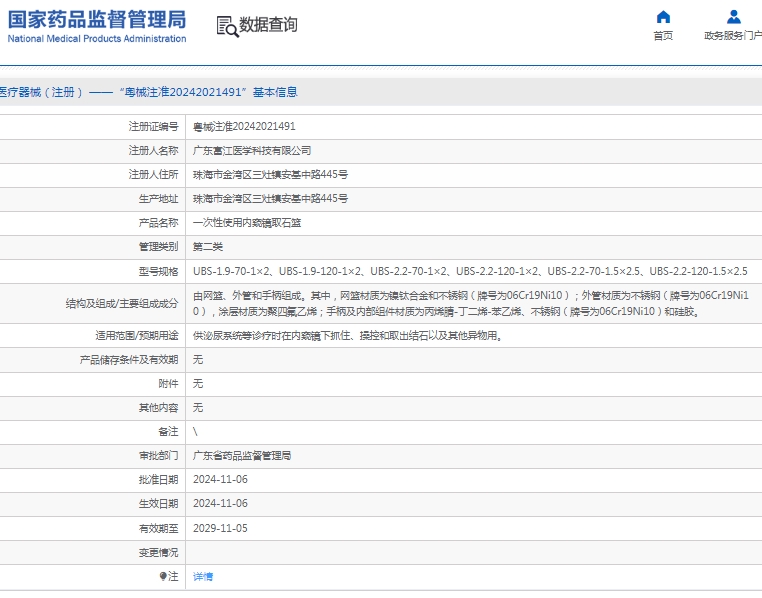This screenshot has width=762, height=598.
Task: Click the 生效日期 row label
Action: [x=158, y=503]
